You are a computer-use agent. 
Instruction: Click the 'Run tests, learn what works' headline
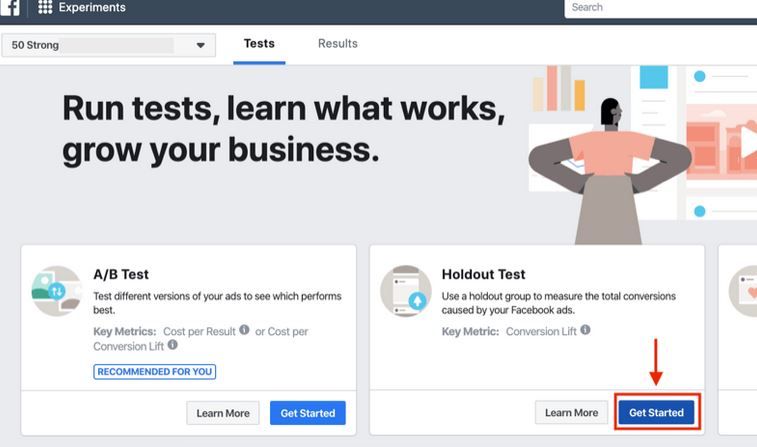click(x=284, y=129)
